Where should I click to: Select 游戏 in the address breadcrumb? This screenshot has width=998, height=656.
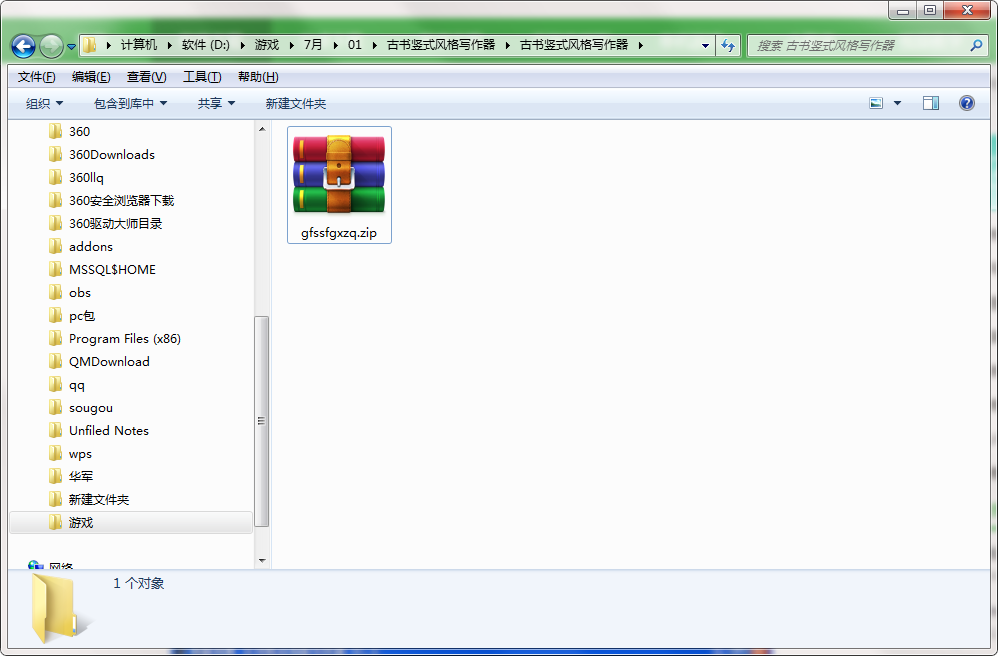tap(267, 45)
